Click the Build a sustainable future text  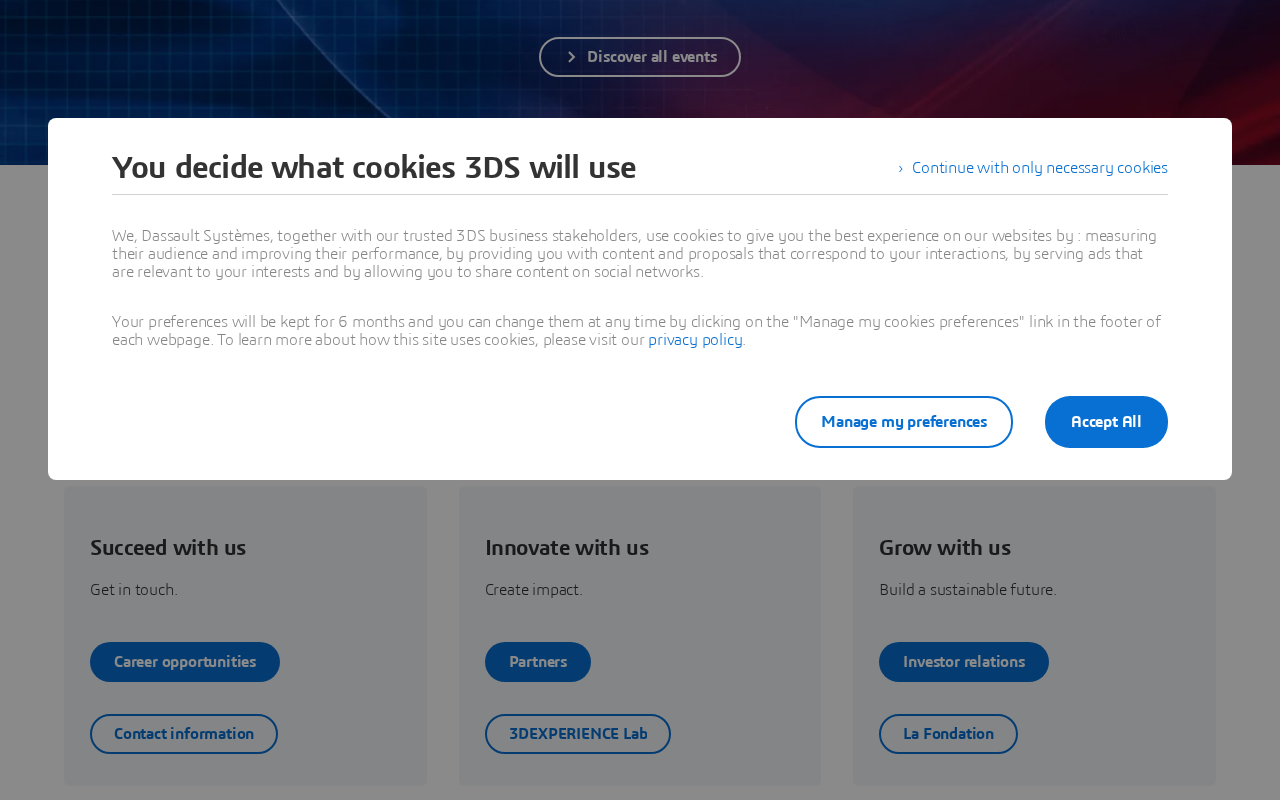coord(968,590)
